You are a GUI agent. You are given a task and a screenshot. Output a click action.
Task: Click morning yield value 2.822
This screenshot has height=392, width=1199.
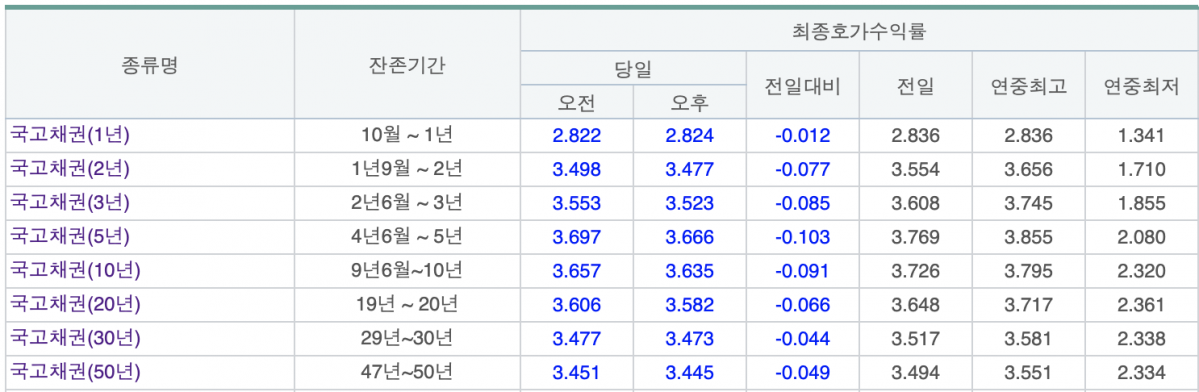point(577,136)
